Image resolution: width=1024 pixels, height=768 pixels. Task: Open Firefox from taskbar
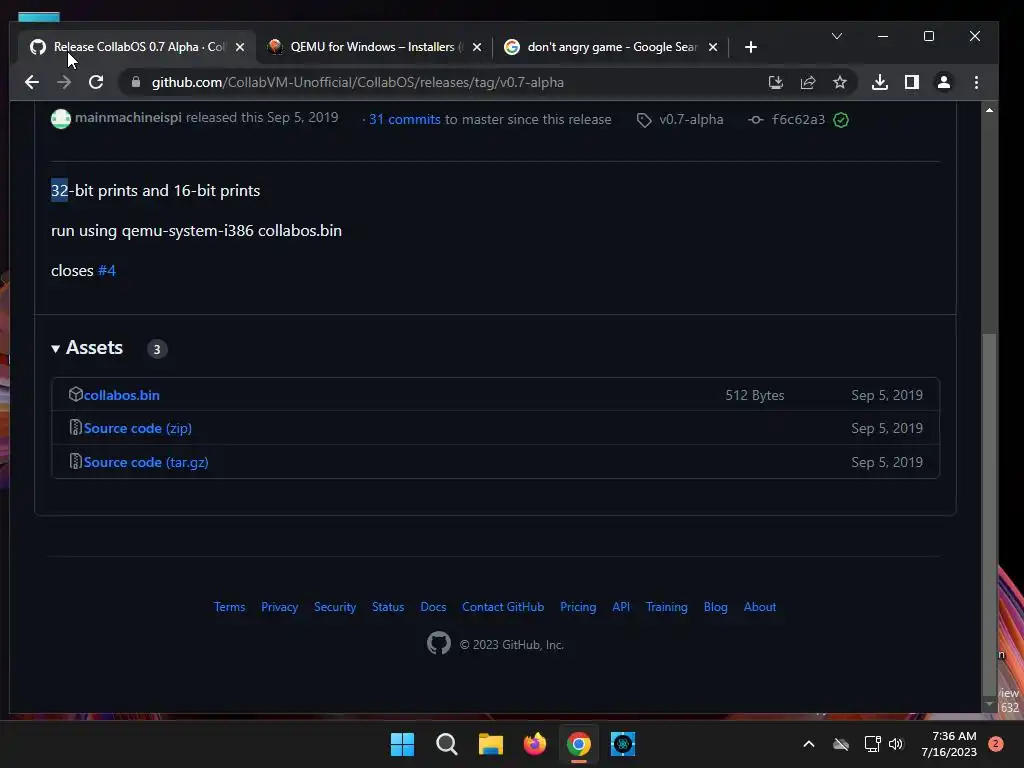pyautogui.click(x=535, y=744)
